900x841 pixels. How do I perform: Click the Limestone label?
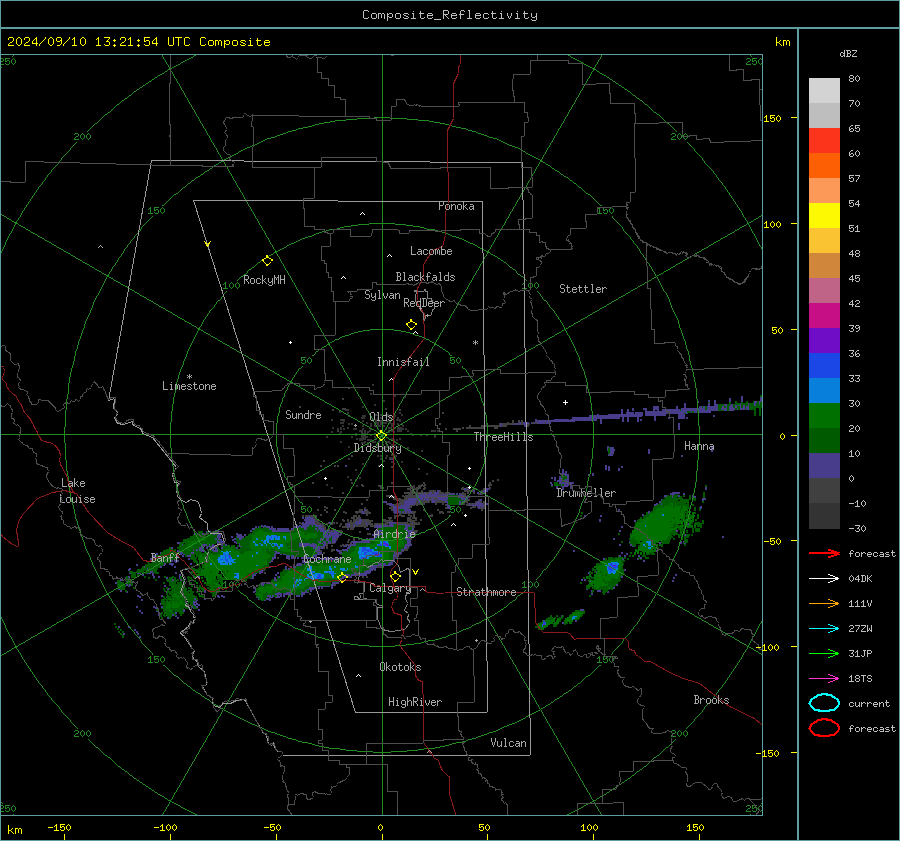coord(189,386)
